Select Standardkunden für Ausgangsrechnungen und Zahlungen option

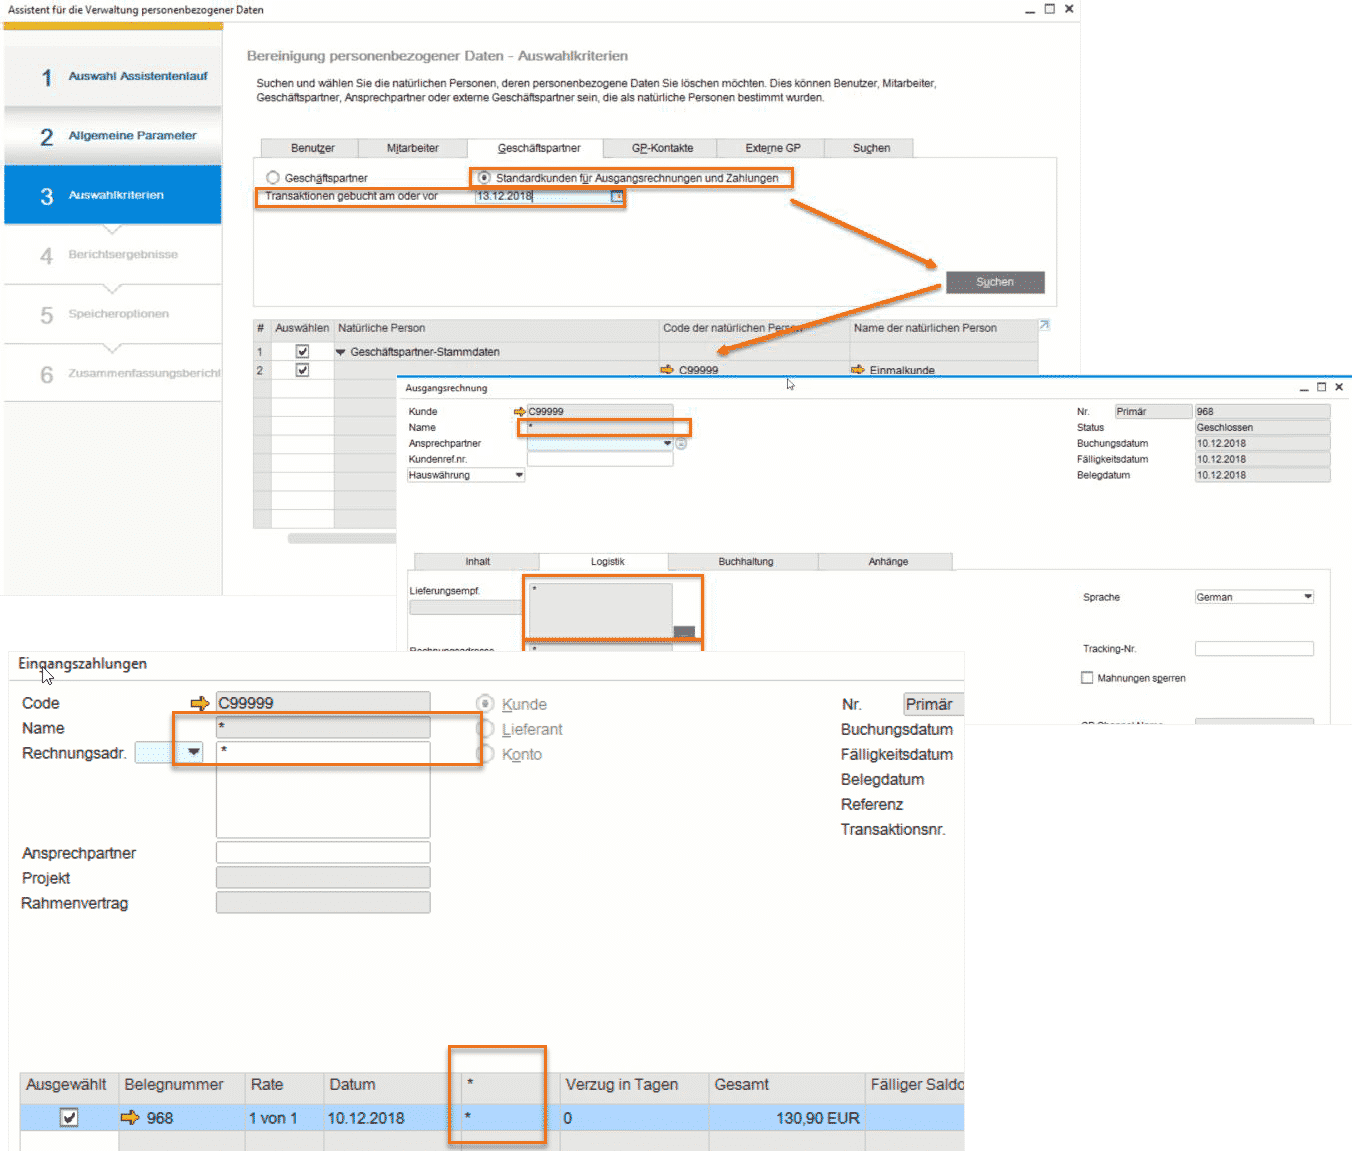(x=484, y=178)
